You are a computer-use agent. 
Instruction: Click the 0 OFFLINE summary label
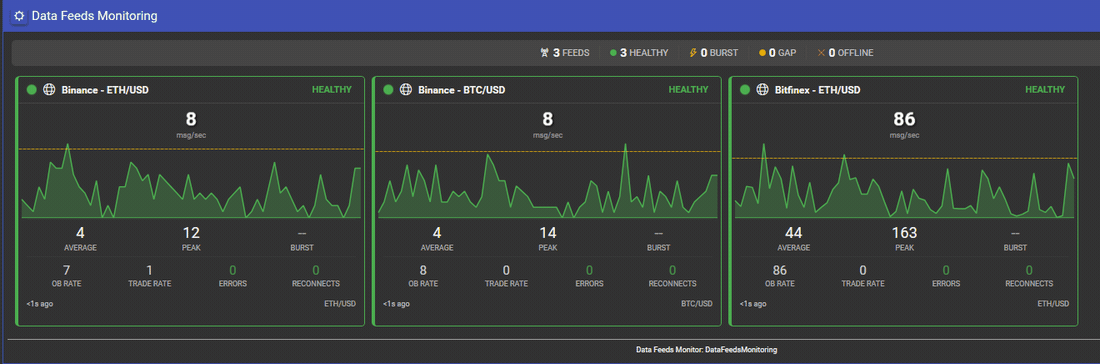(851, 53)
